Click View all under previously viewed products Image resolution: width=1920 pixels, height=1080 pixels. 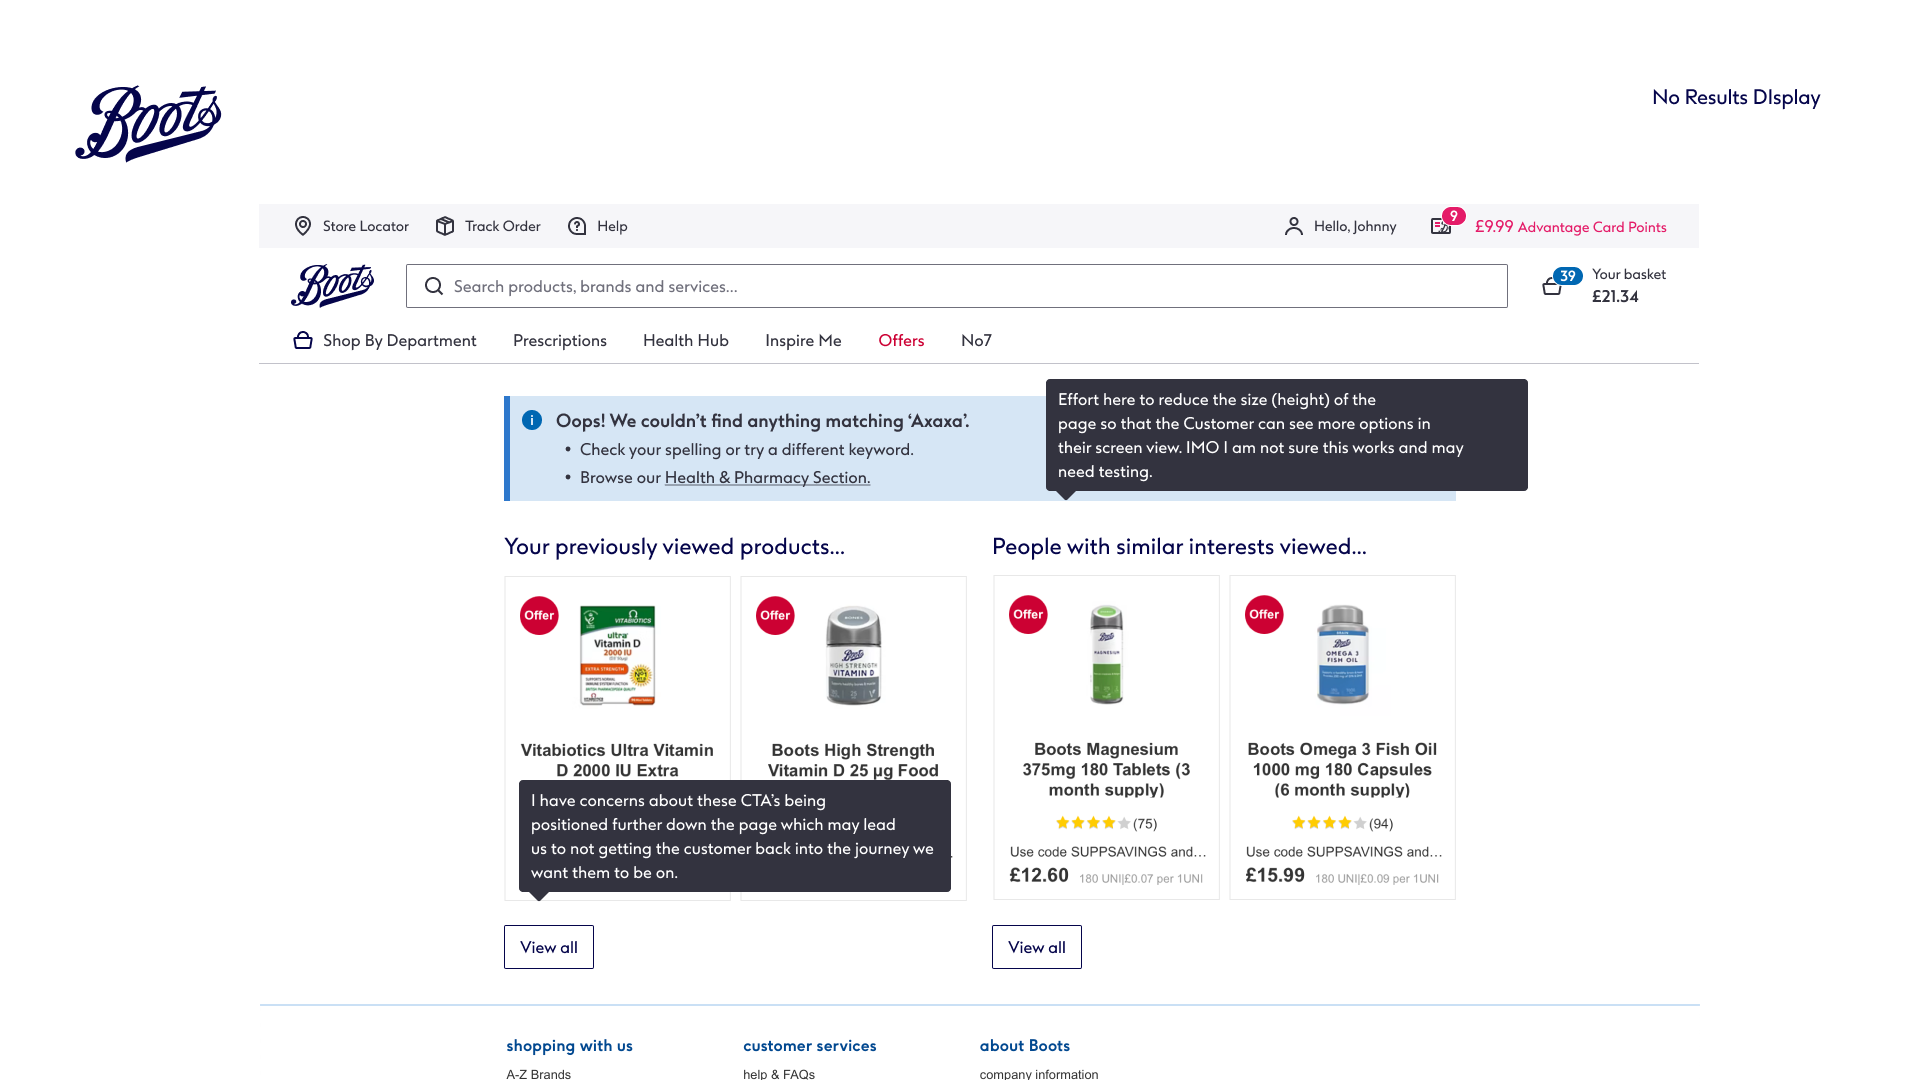(x=548, y=947)
